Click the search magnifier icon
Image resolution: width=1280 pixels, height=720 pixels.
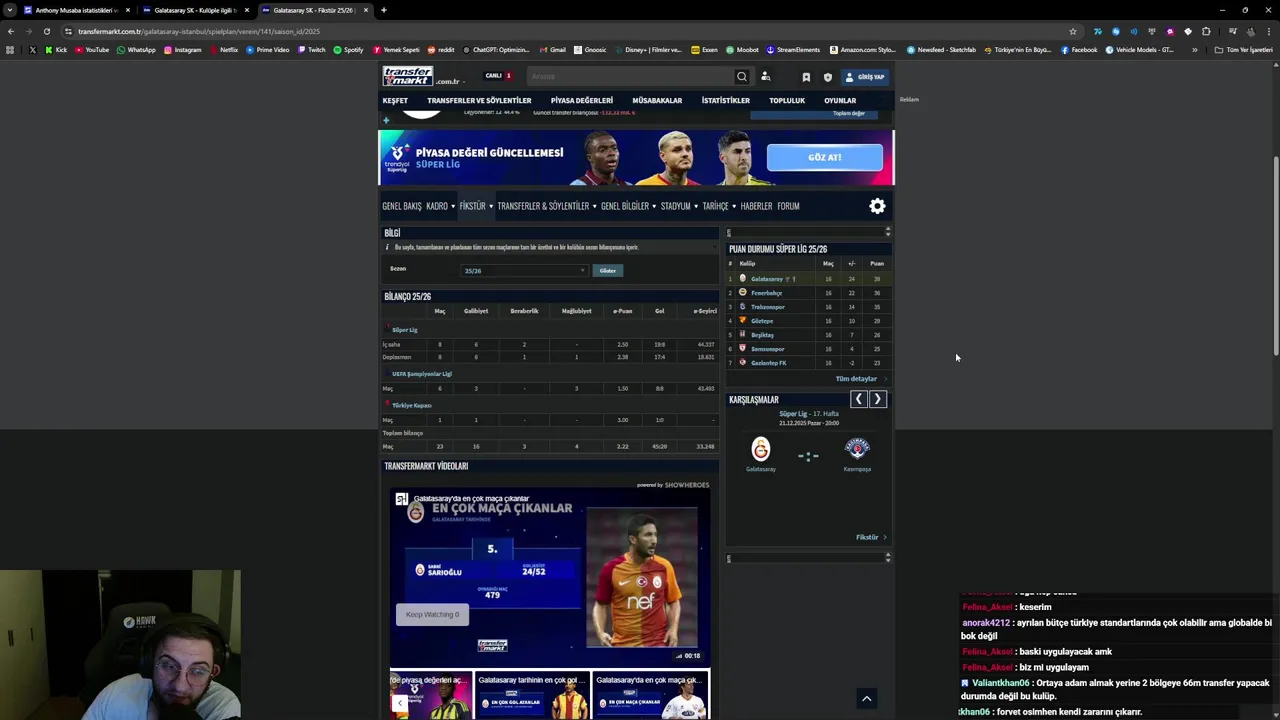(x=741, y=76)
